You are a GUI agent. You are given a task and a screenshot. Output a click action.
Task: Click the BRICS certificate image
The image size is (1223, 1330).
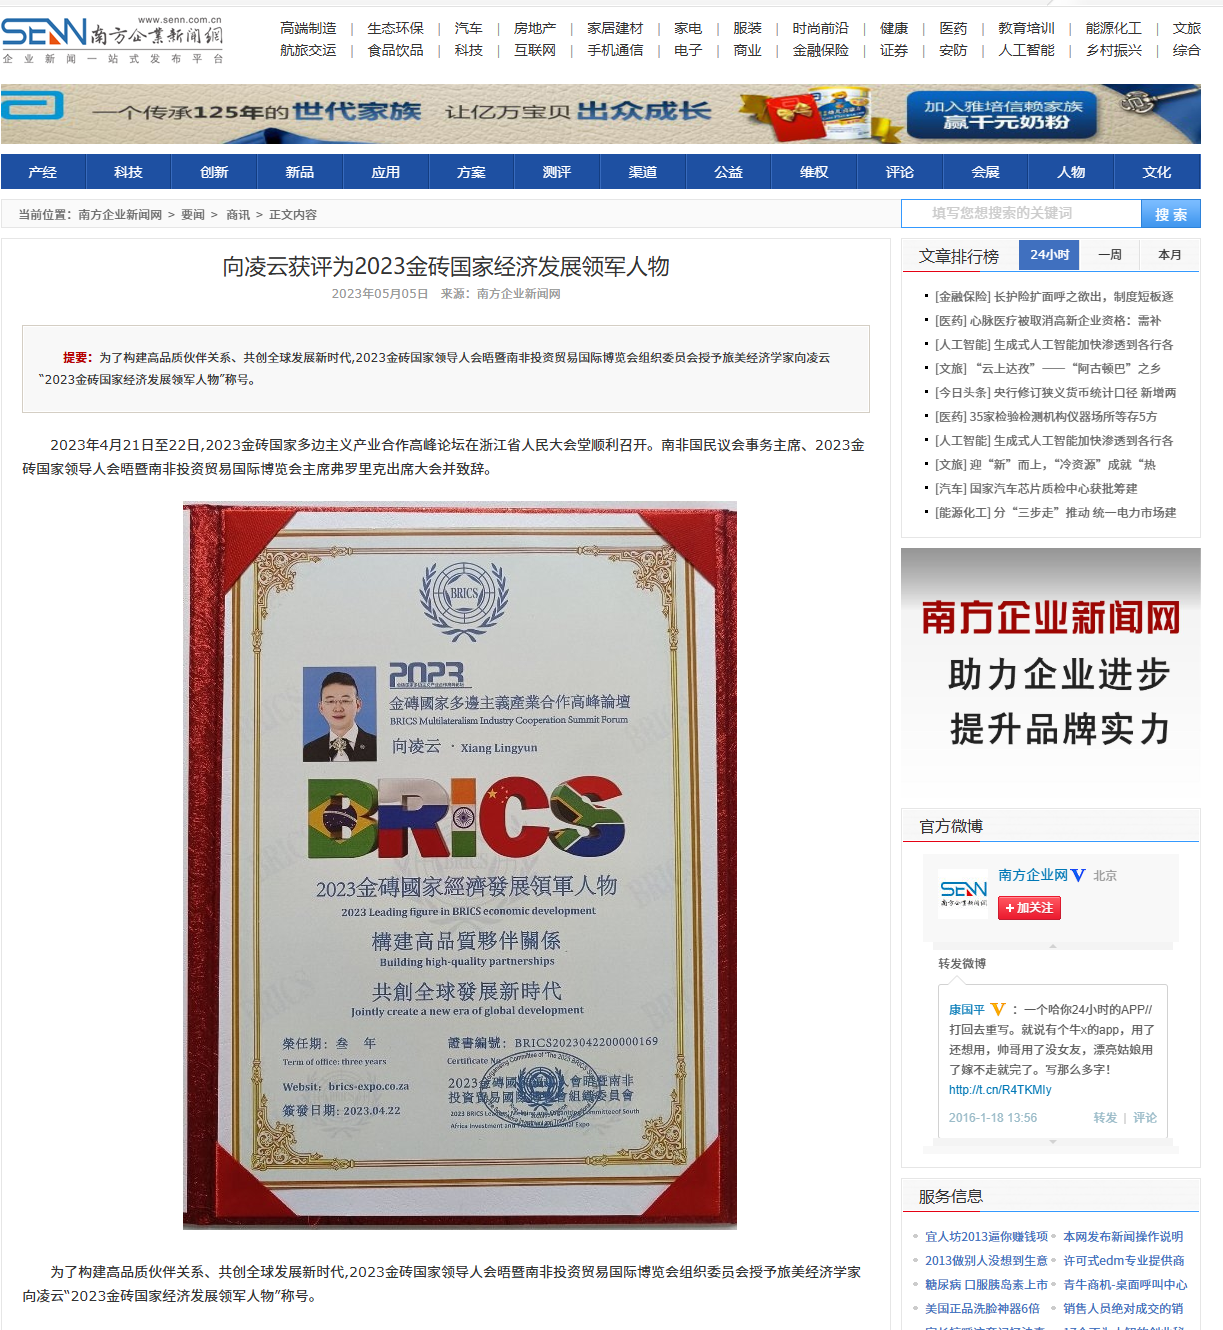tap(460, 865)
